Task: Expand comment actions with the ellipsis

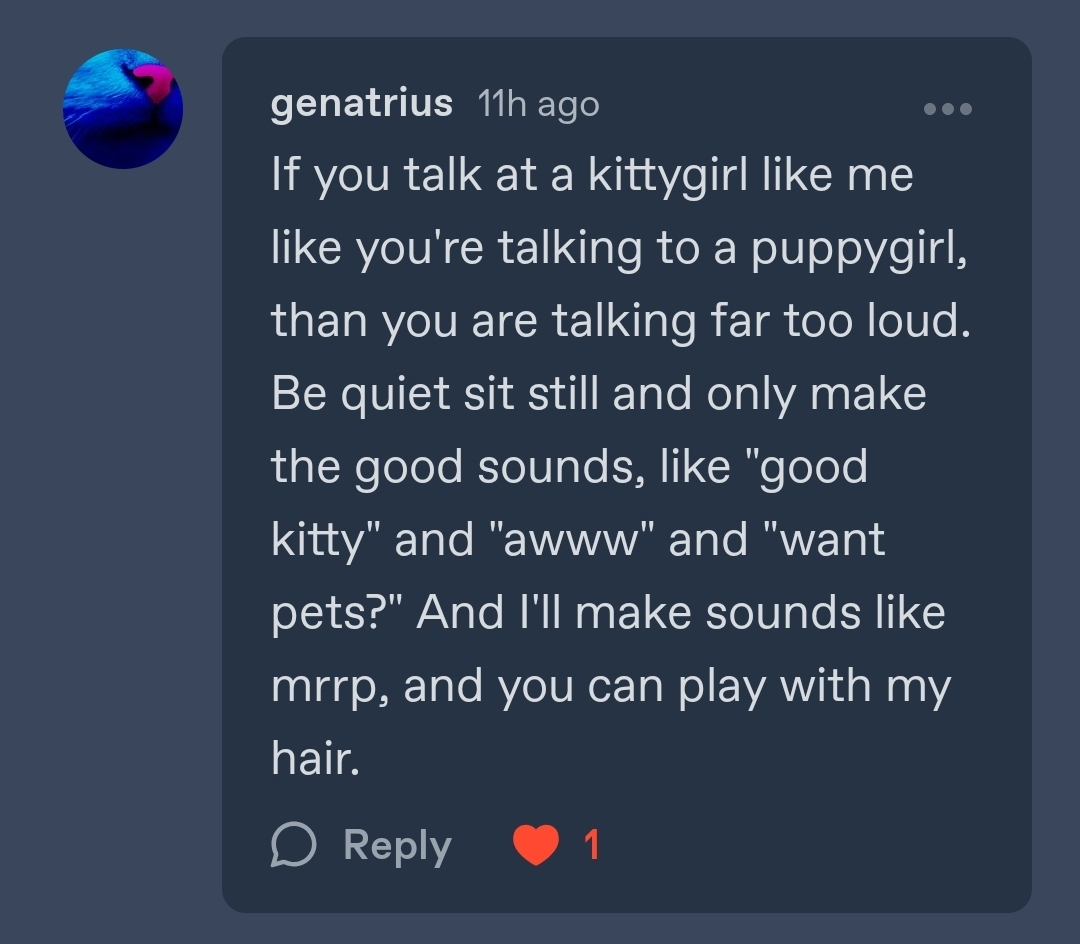Action: [x=947, y=108]
